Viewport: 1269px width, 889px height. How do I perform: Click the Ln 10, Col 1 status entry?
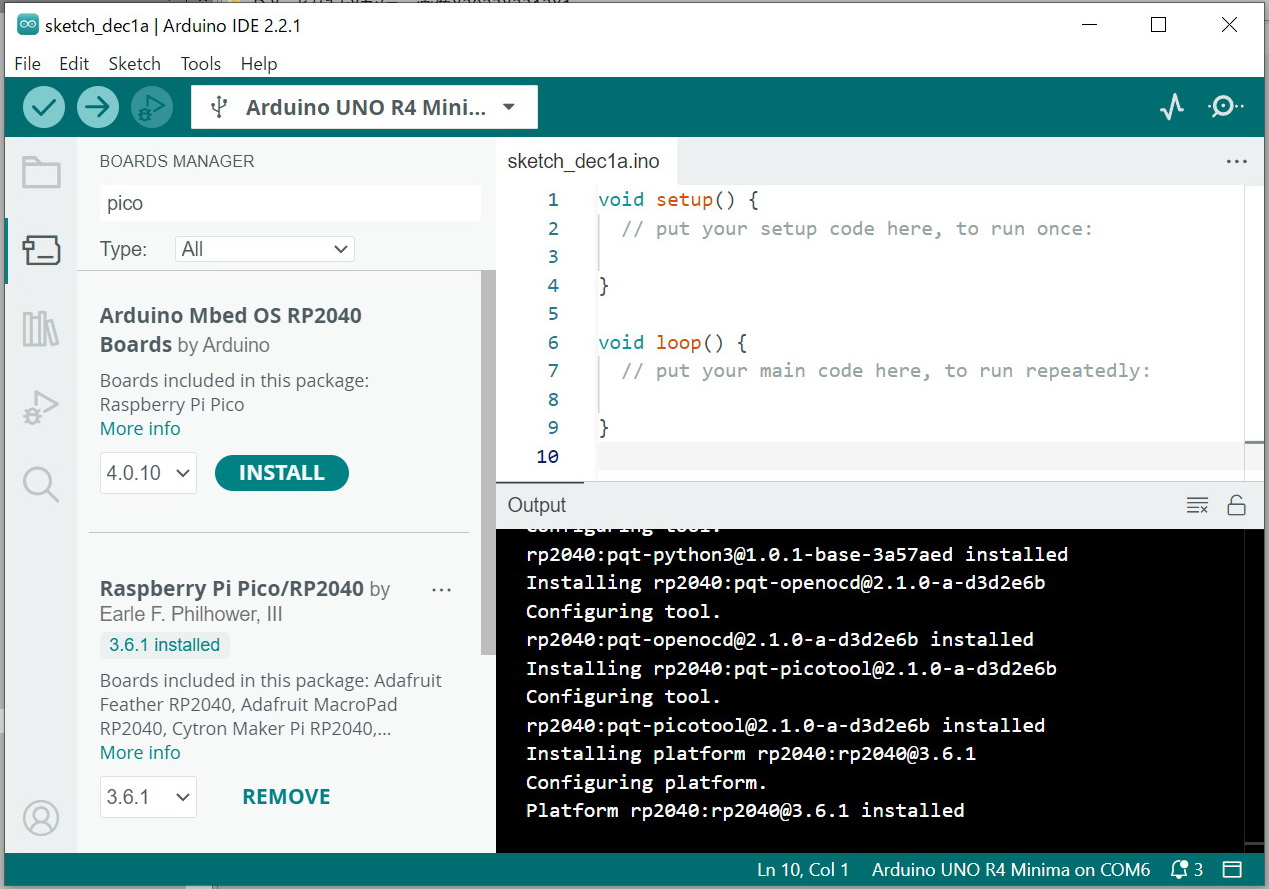(x=803, y=870)
